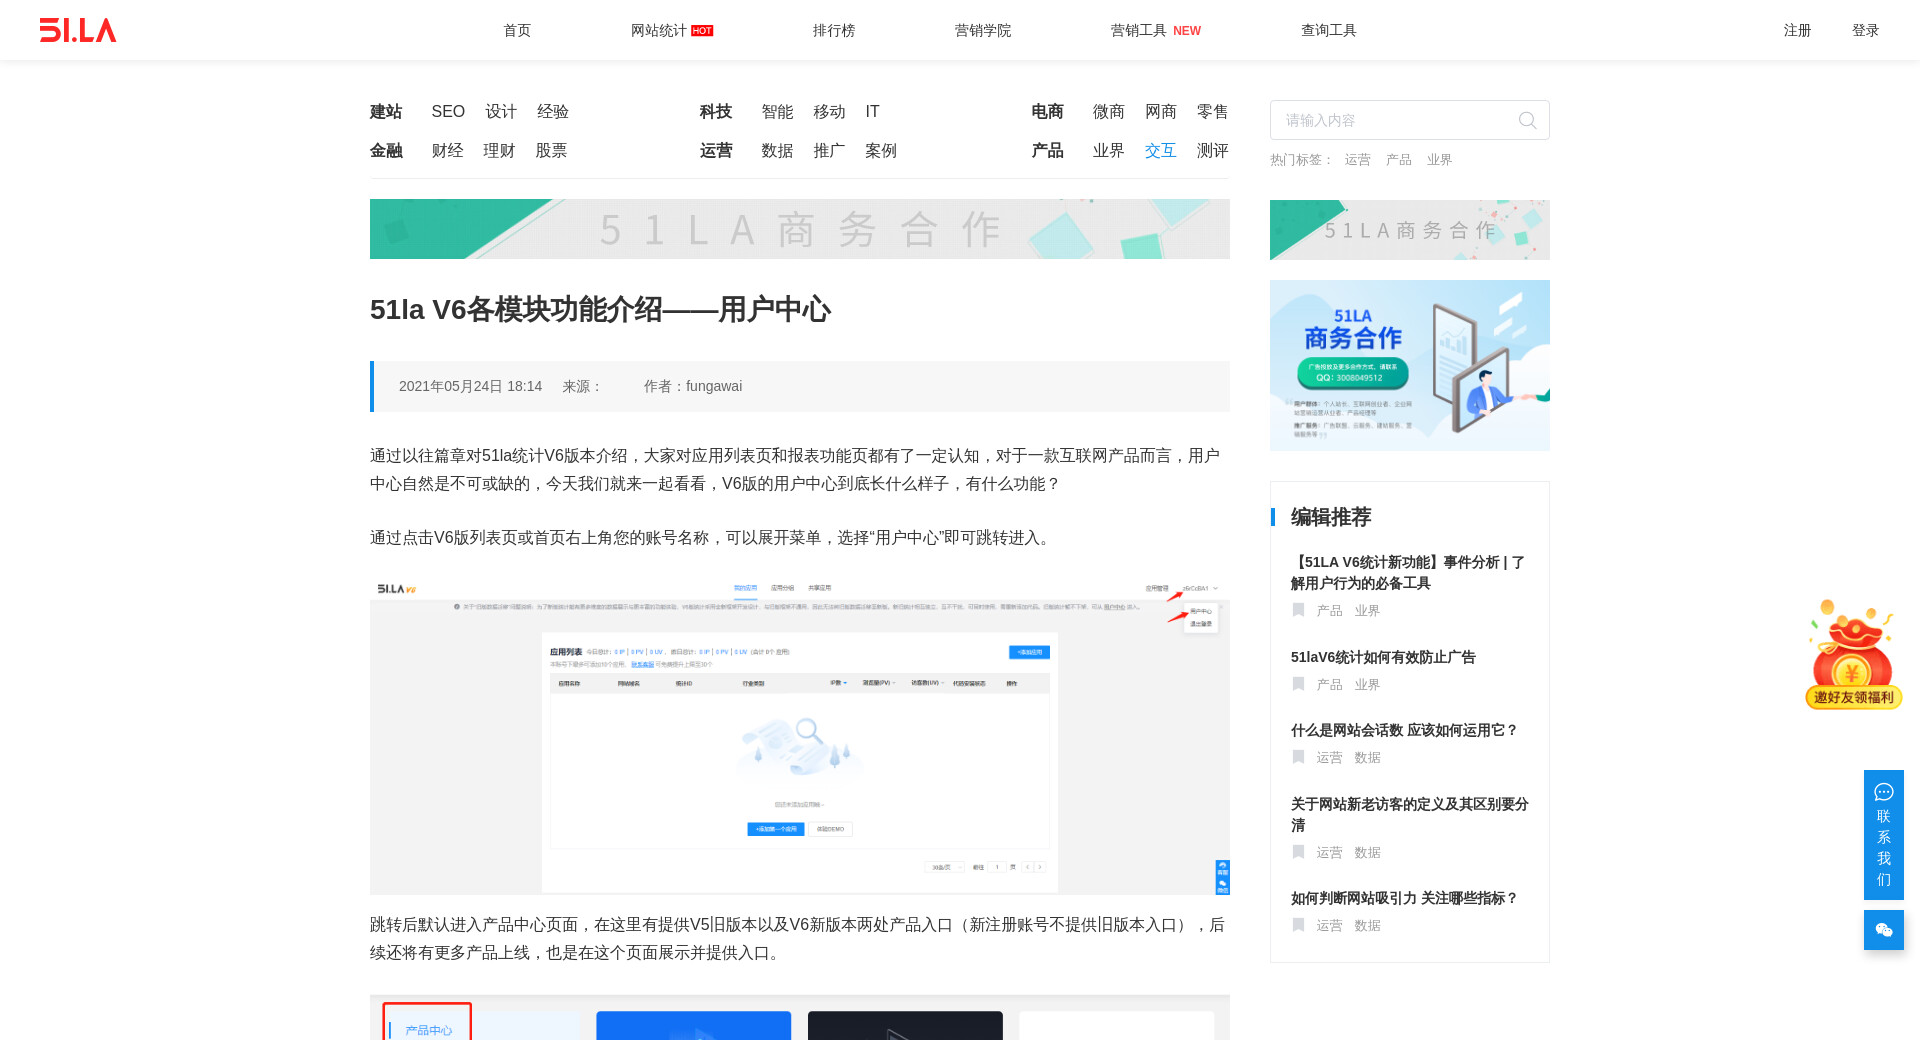Select the SEO category under 建站

pyautogui.click(x=448, y=112)
